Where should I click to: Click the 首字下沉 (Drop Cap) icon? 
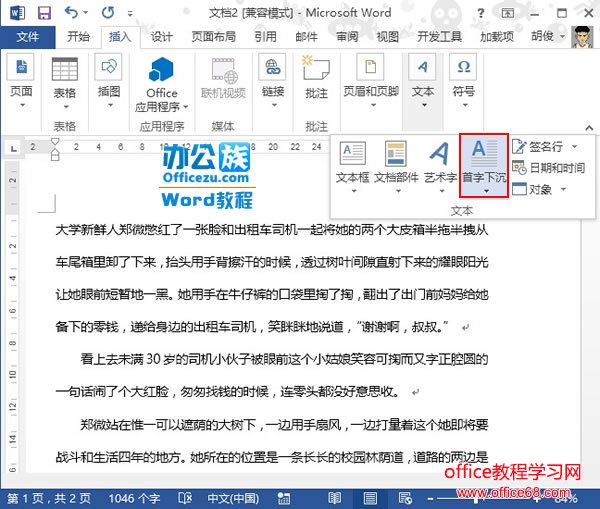coord(484,154)
